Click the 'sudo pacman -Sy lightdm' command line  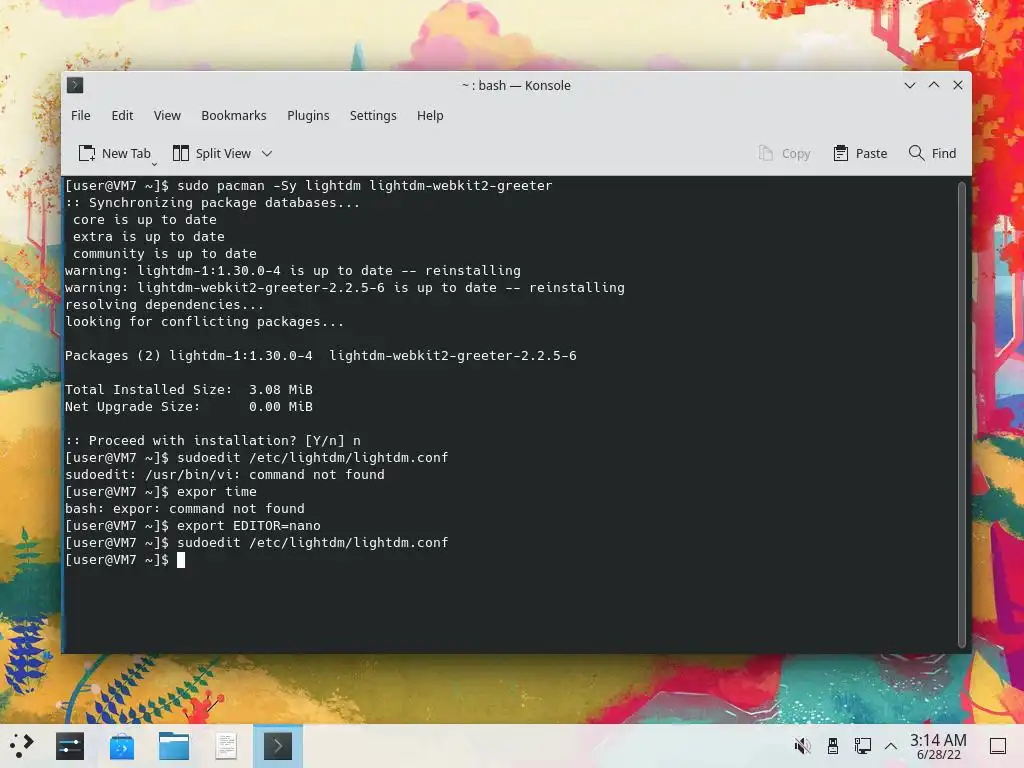pyautogui.click(x=308, y=185)
